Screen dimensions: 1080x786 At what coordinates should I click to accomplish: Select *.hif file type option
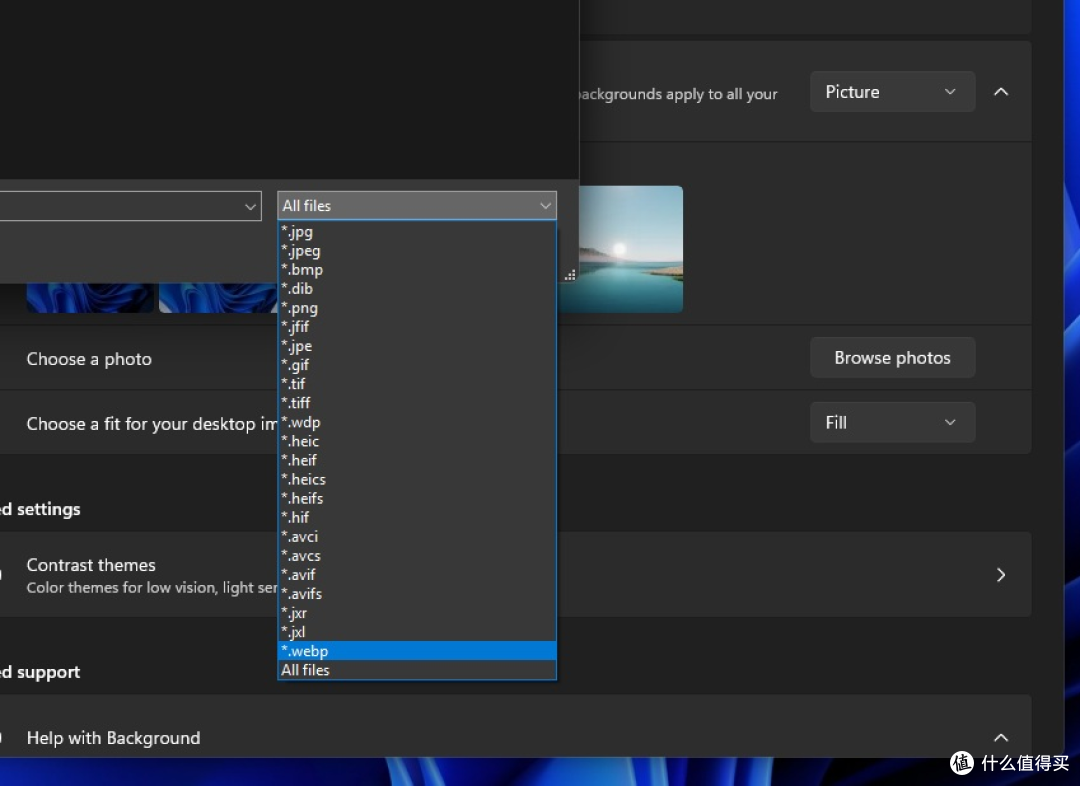pos(417,517)
